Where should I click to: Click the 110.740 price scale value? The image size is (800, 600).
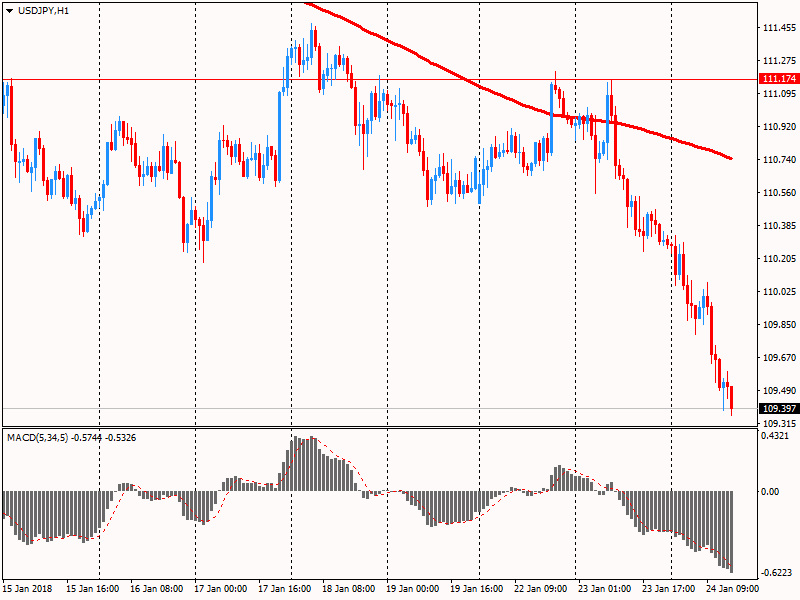[779, 160]
